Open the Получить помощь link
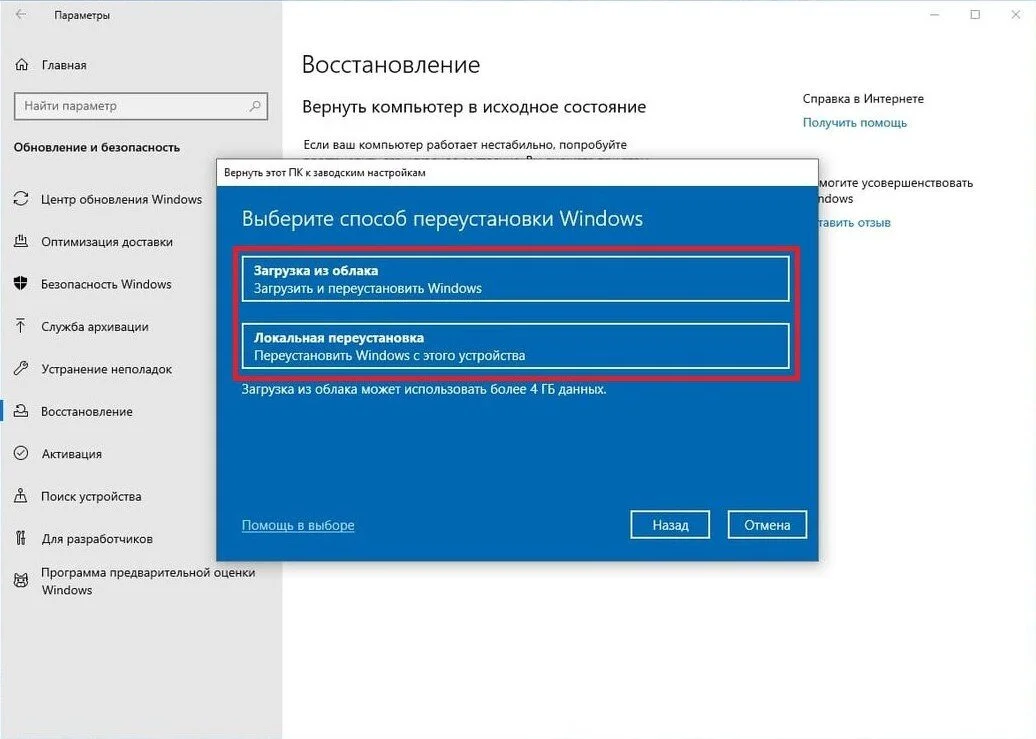 [x=854, y=122]
